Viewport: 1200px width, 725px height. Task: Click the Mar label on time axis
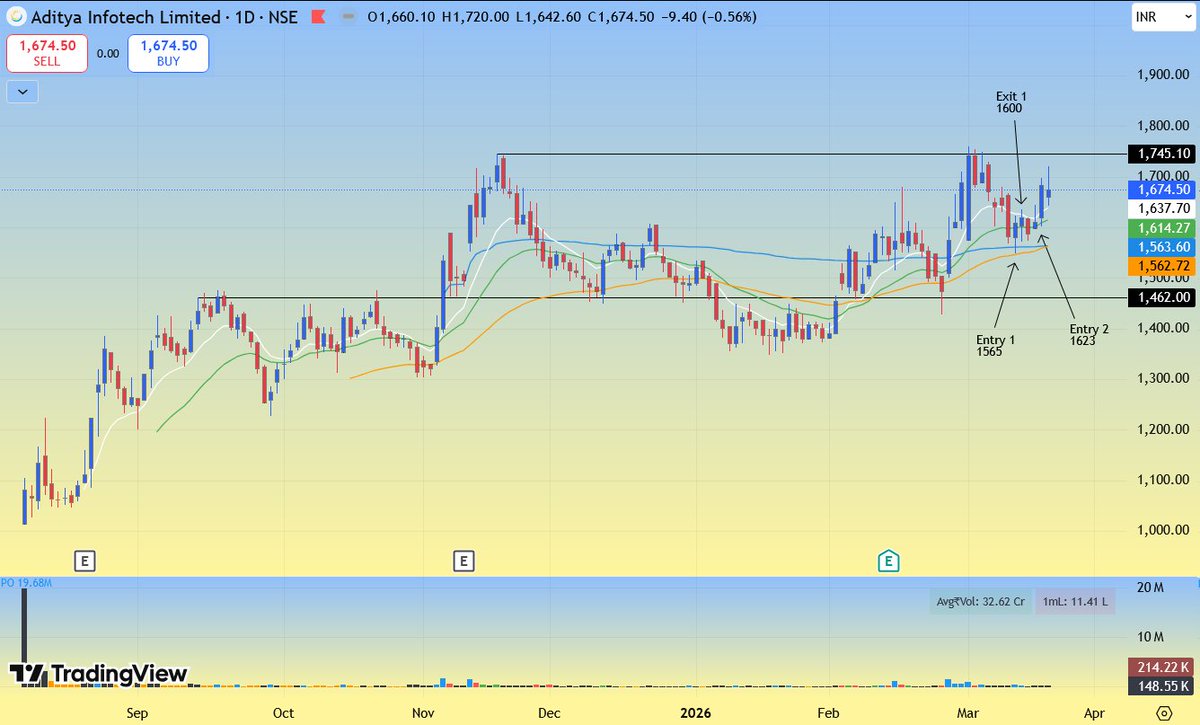click(x=967, y=714)
